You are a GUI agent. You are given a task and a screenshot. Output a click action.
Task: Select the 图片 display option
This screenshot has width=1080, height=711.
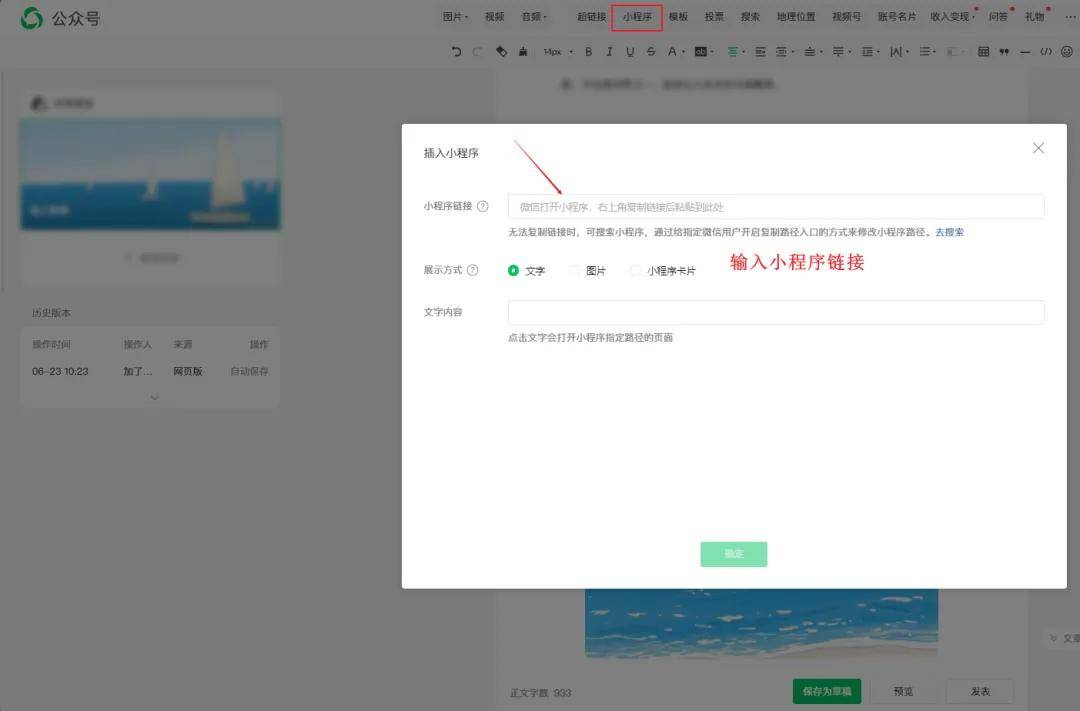[574, 271]
